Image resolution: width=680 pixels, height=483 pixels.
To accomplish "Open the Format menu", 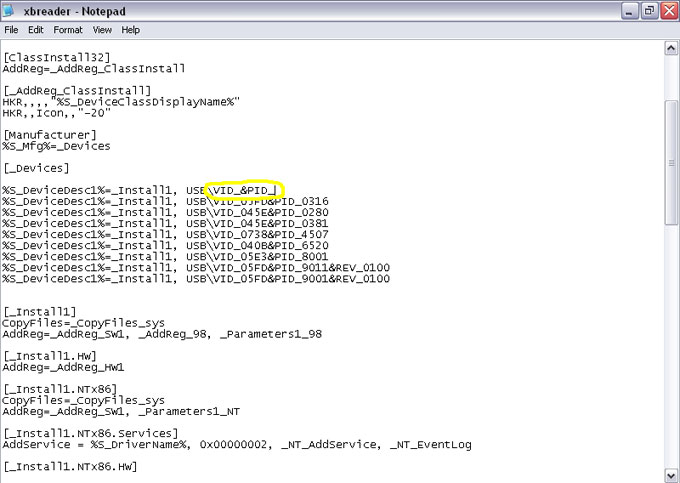I will (68, 30).
